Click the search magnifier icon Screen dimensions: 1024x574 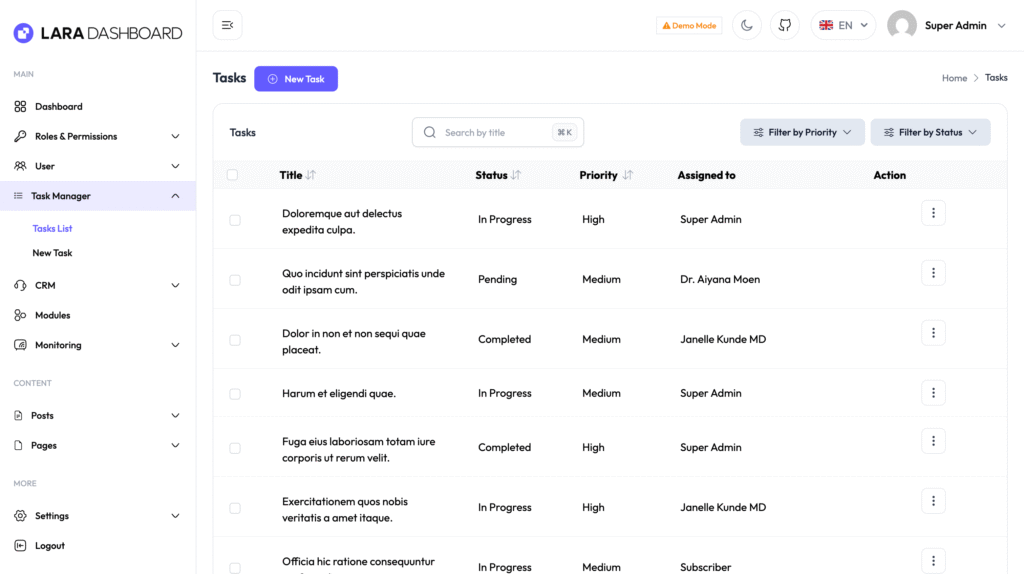429,133
